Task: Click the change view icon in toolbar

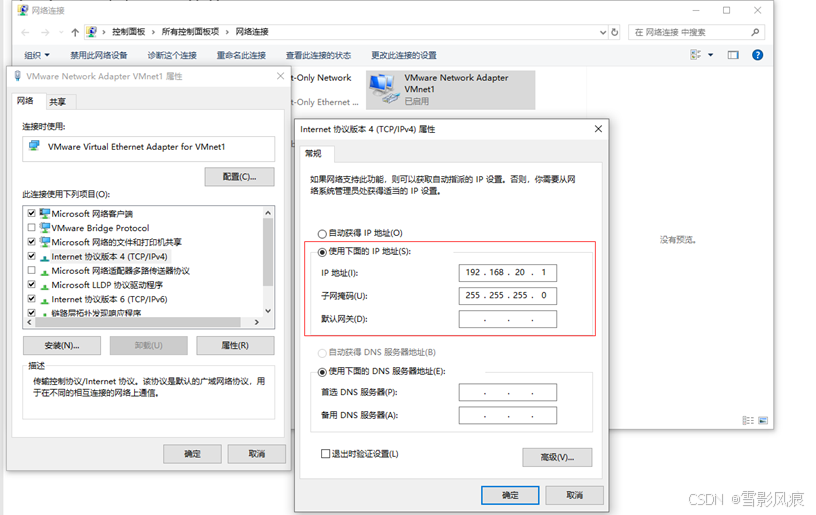Action: [695, 55]
